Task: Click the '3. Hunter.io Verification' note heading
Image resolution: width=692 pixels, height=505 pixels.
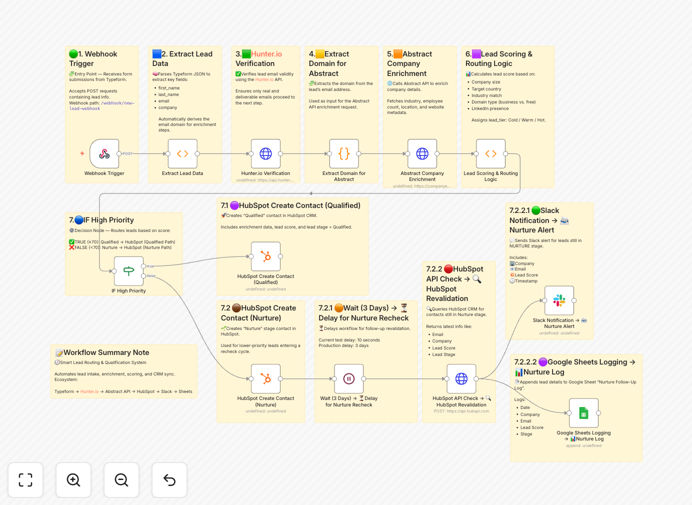Action: 259,59
